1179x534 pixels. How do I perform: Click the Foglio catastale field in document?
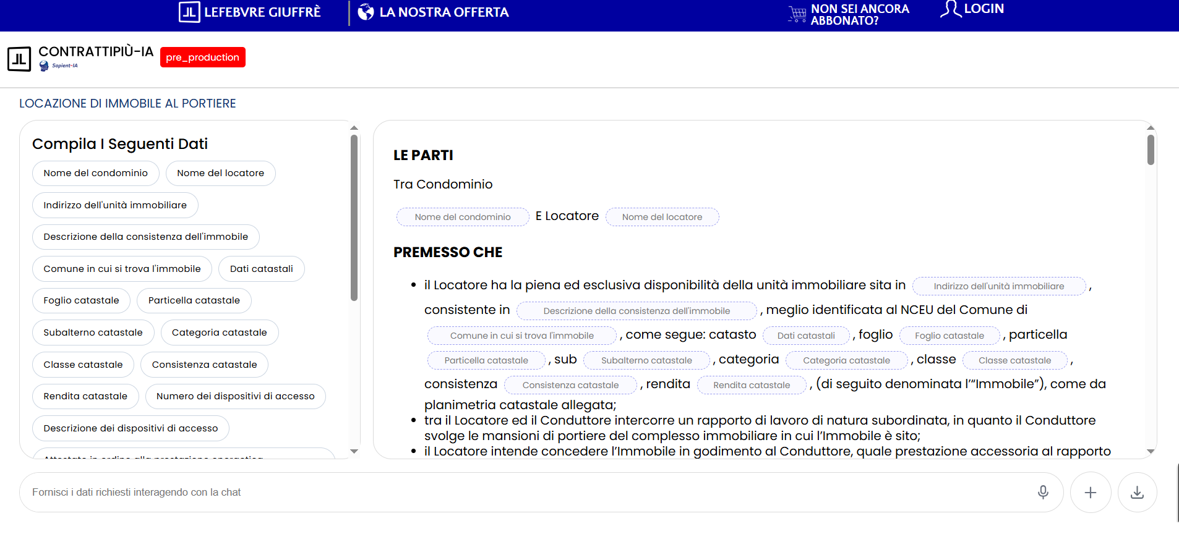coord(949,336)
